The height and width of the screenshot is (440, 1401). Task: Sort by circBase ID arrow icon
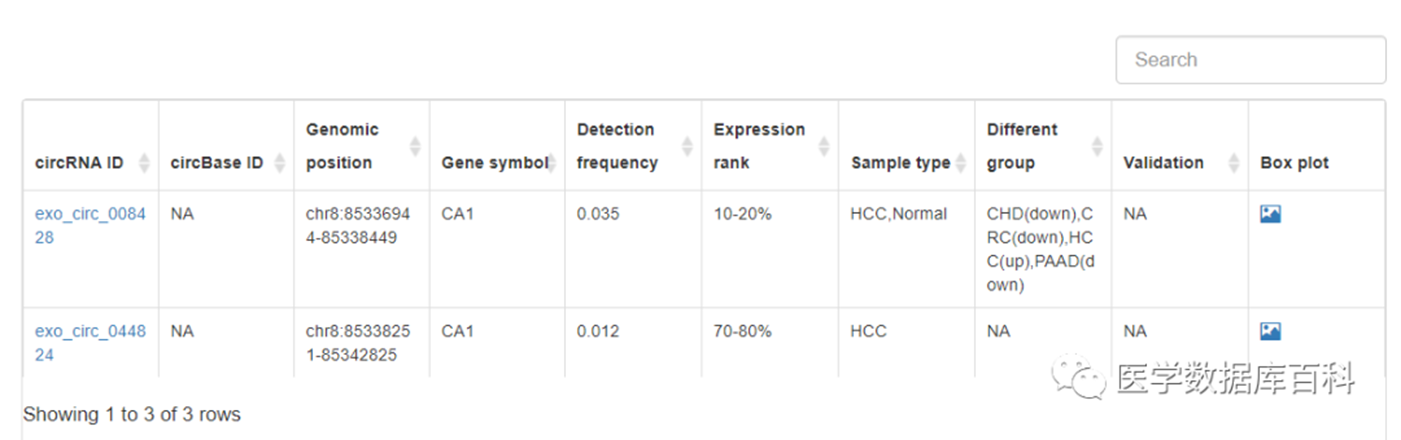[x=280, y=162]
